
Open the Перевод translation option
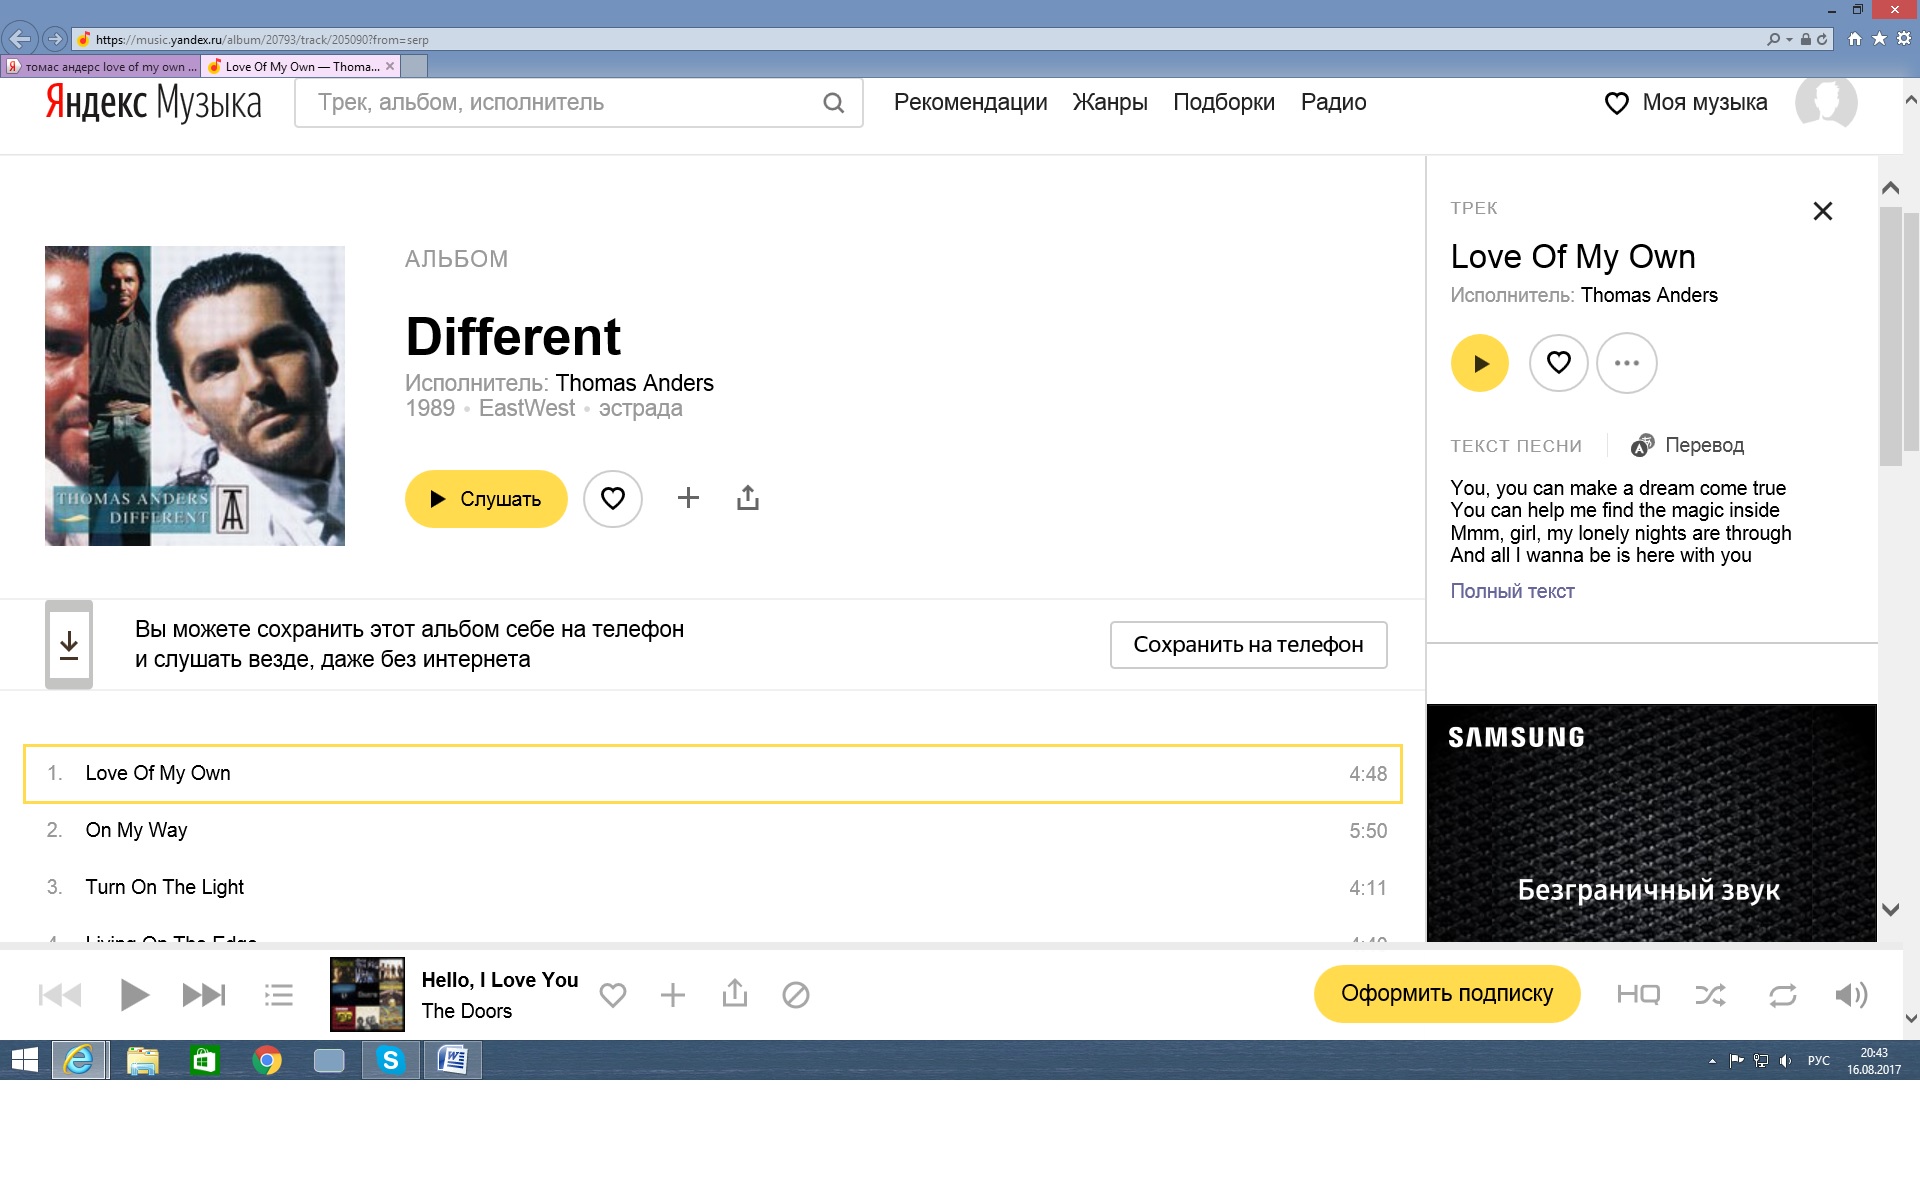1688,445
